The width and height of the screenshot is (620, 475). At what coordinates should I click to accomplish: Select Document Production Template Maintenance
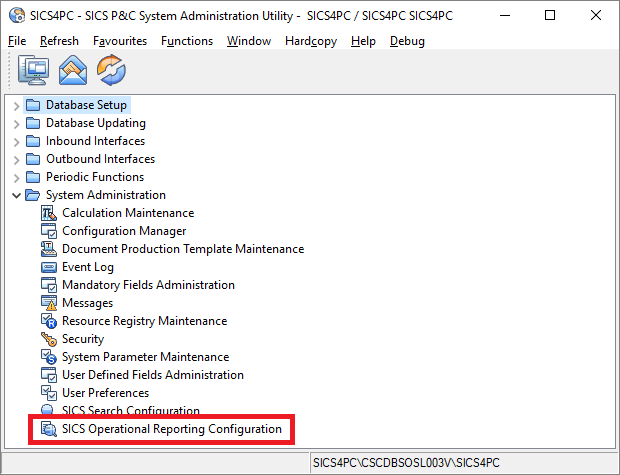tap(183, 249)
